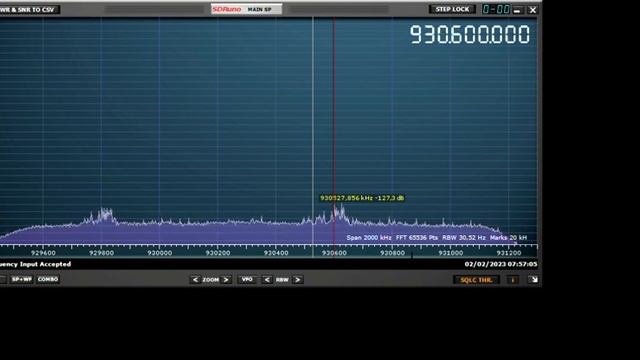Click the 930400 frequency scale label

click(x=276, y=253)
